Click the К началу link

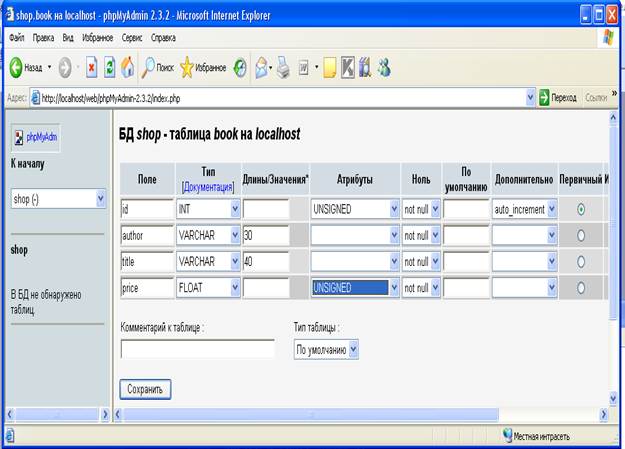point(28,164)
